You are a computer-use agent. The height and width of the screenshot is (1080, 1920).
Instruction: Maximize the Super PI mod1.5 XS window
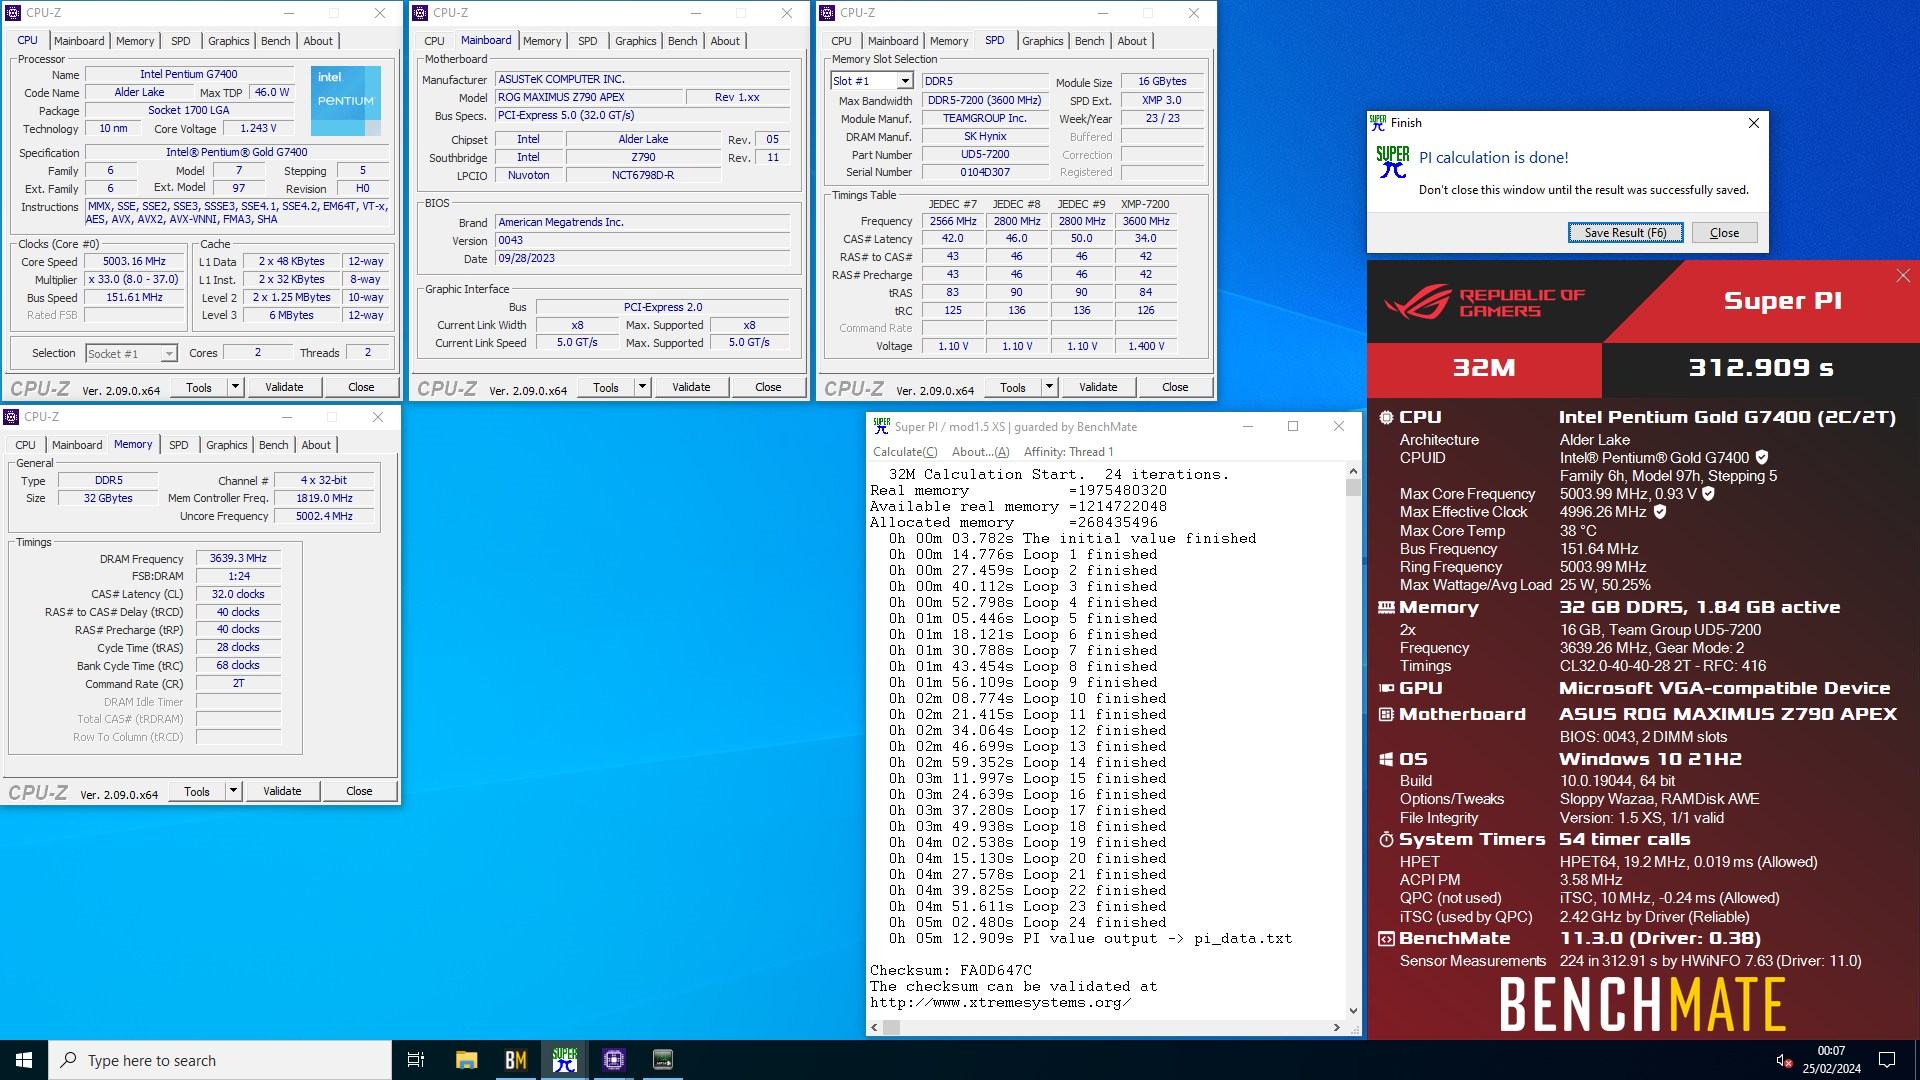point(1292,426)
